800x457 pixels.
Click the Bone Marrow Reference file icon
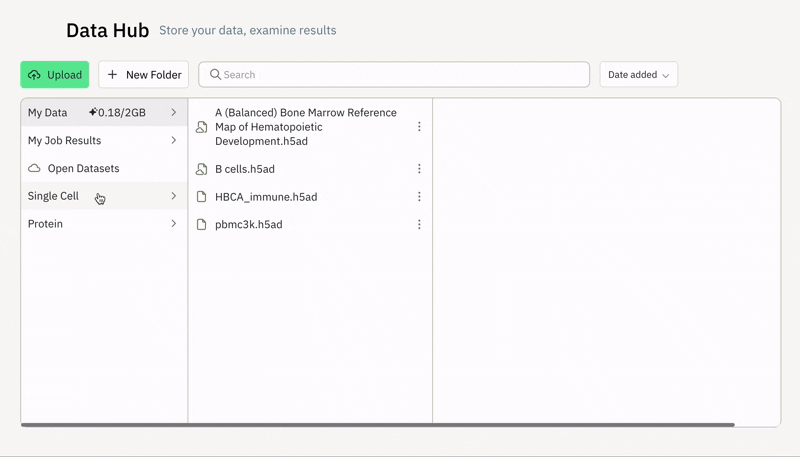pos(202,127)
